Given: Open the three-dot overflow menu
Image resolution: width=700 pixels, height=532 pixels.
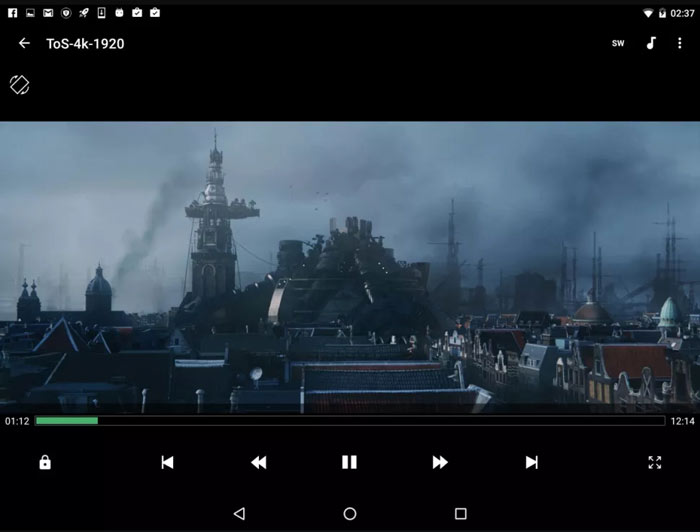Looking at the screenshot, I should pos(679,43).
